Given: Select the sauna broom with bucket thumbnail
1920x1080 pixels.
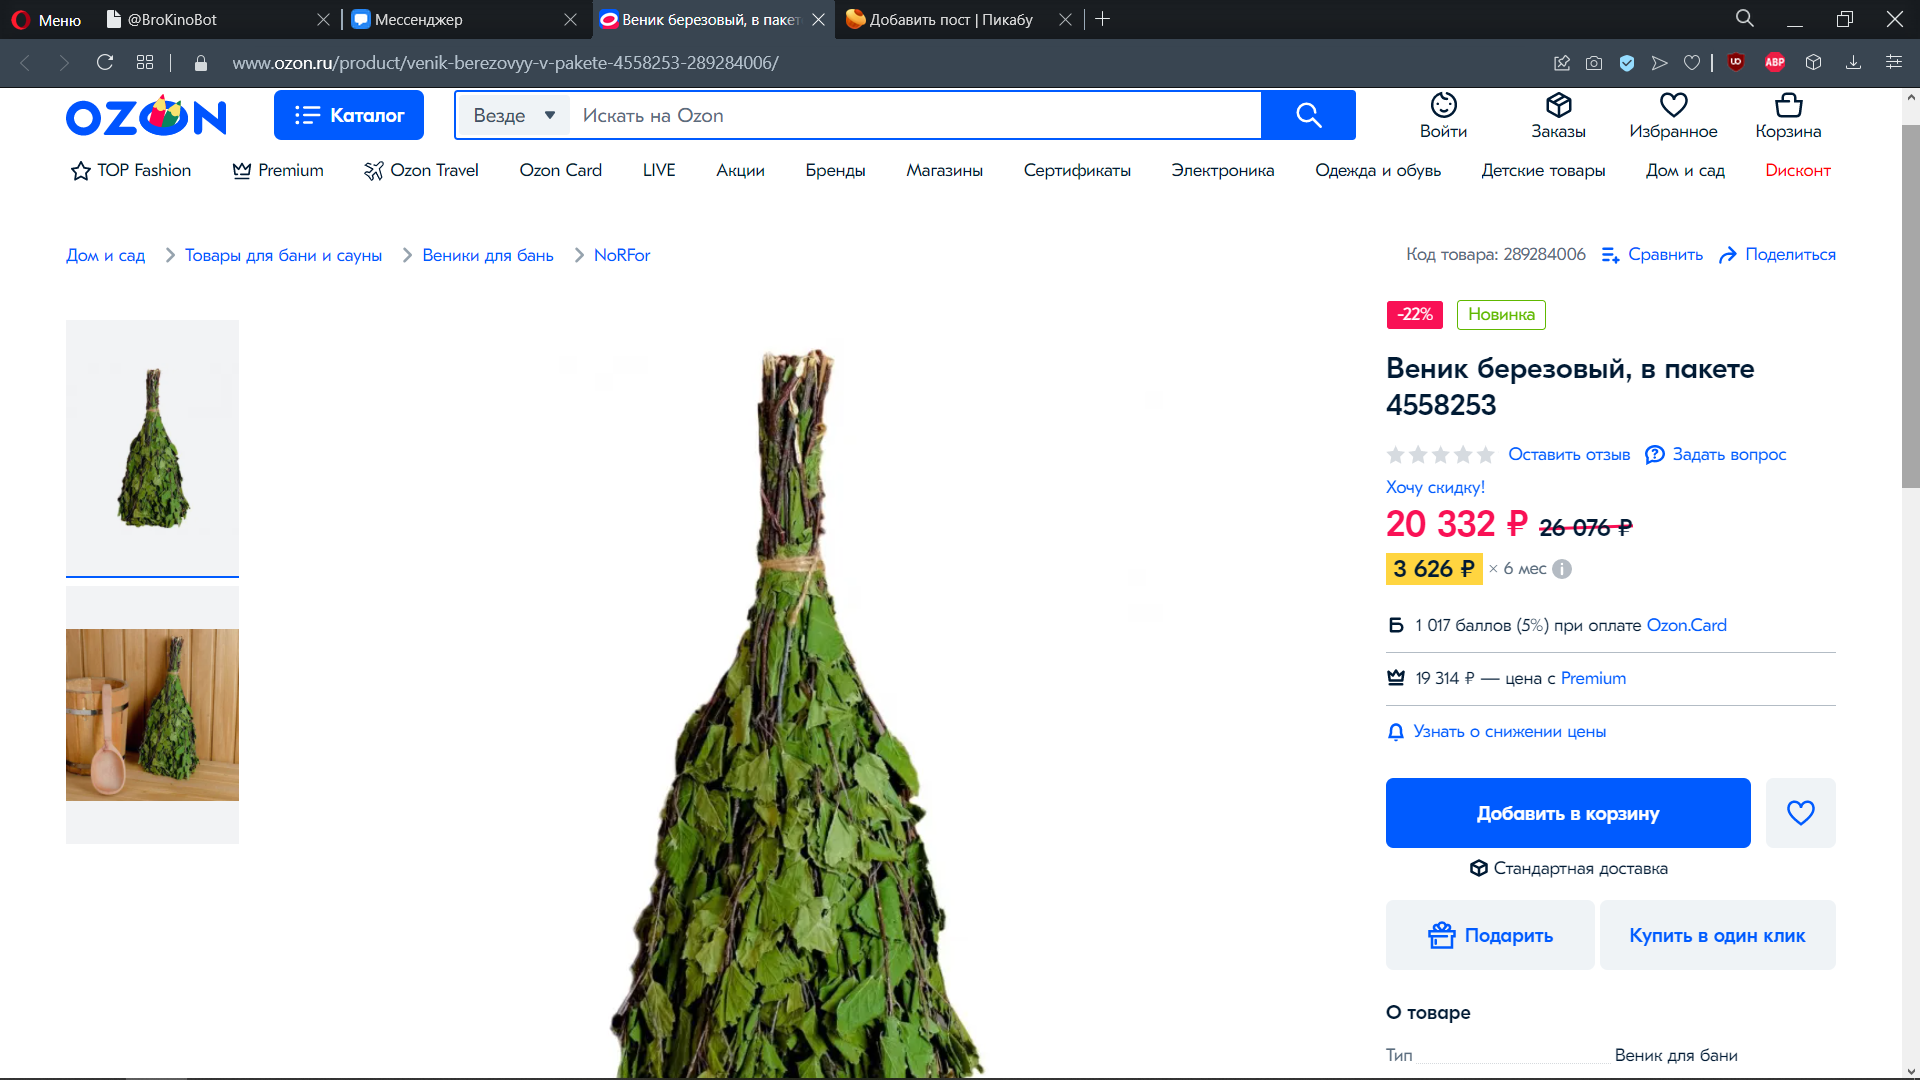Looking at the screenshot, I should pyautogui.click(x=152, y=714).
